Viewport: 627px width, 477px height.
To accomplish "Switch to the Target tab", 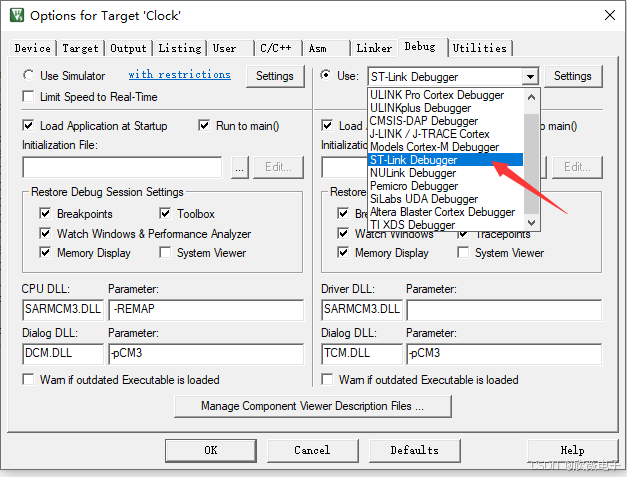I will click(80, 48).
